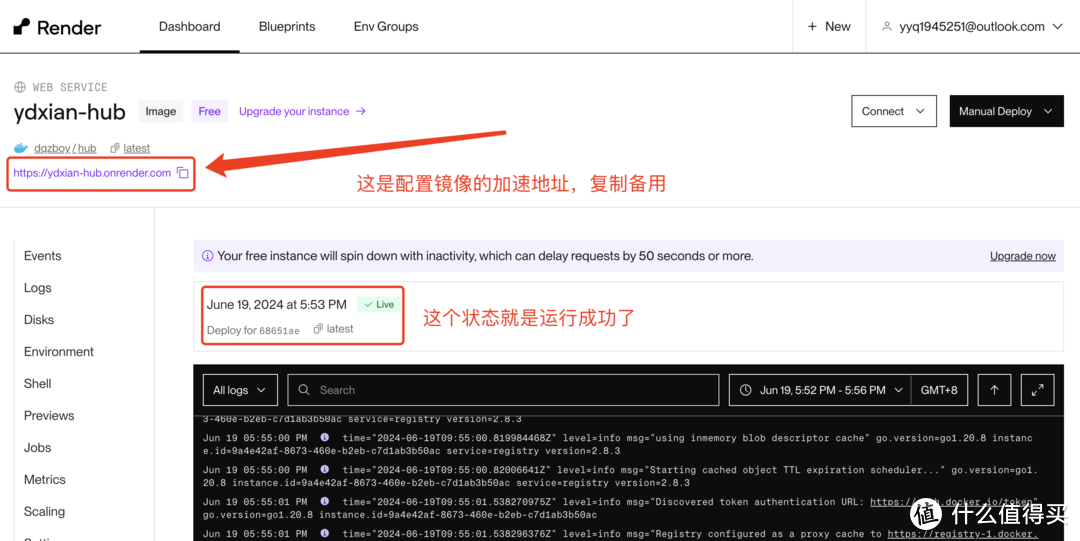The image size is (1080, 541).
Task: Open the All logs filter dropdown
Action: click(x=240, y=390)
